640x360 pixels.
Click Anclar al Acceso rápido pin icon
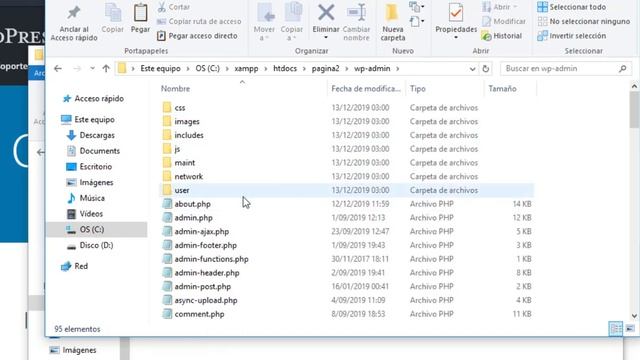click(74, 13)
